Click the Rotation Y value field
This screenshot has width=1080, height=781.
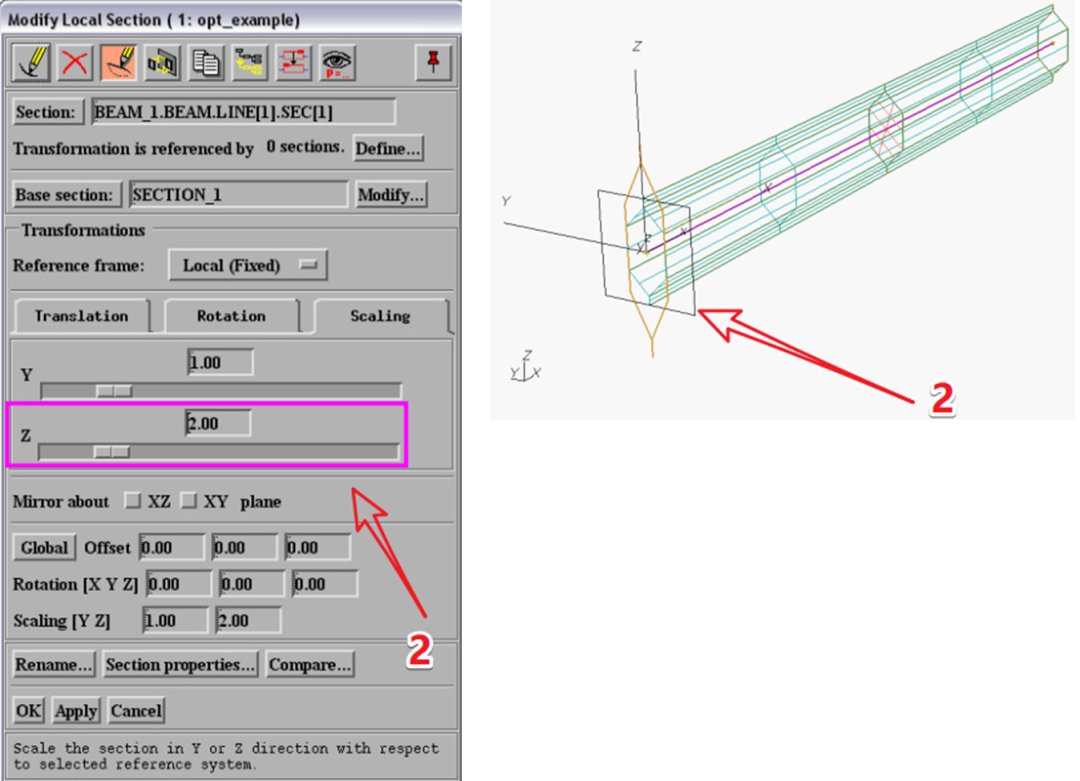coord(252,584)
